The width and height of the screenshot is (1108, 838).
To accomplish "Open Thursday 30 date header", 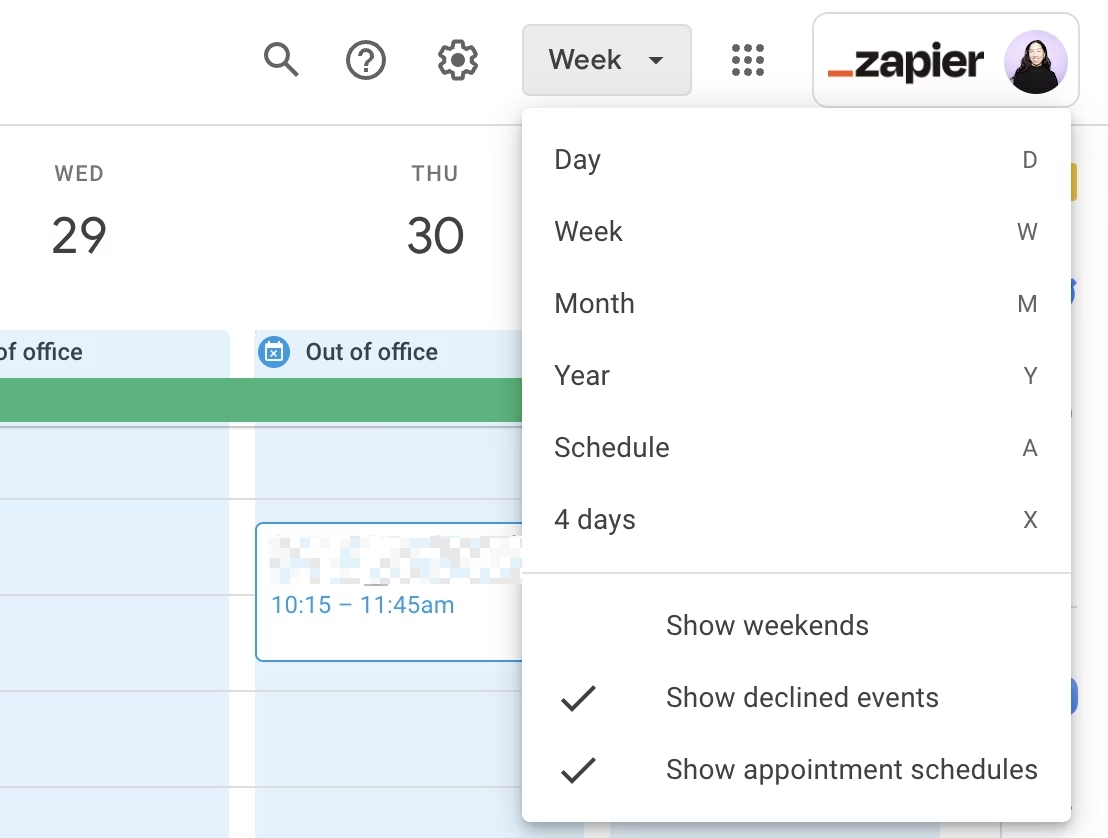I will coord(435,236).
